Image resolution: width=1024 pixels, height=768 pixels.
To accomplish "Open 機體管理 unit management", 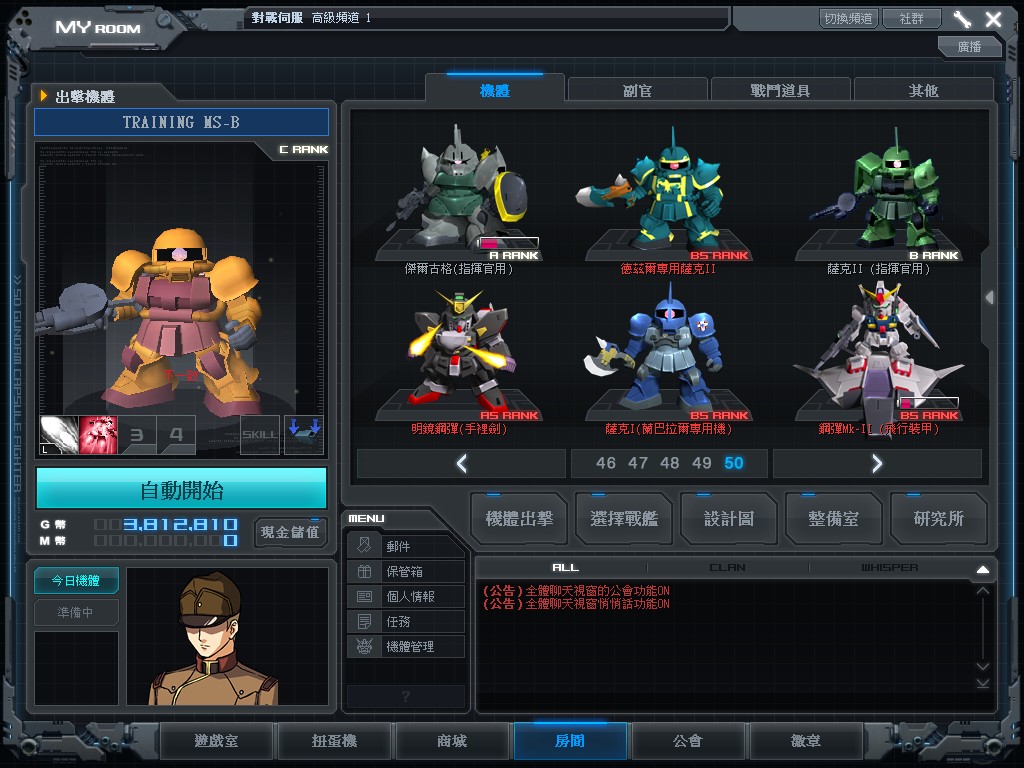I will (406, 647).
